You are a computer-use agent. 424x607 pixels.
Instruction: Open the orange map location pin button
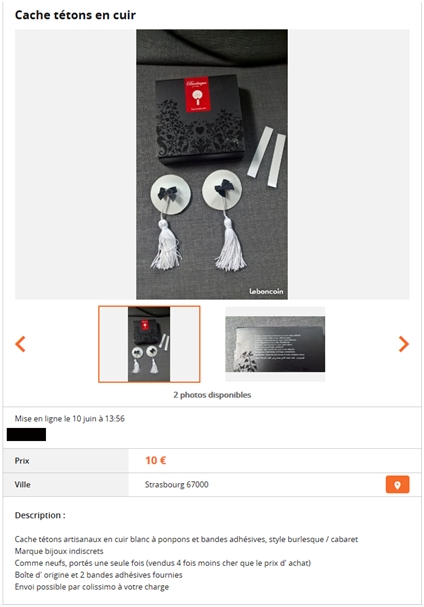pos(397,485)
